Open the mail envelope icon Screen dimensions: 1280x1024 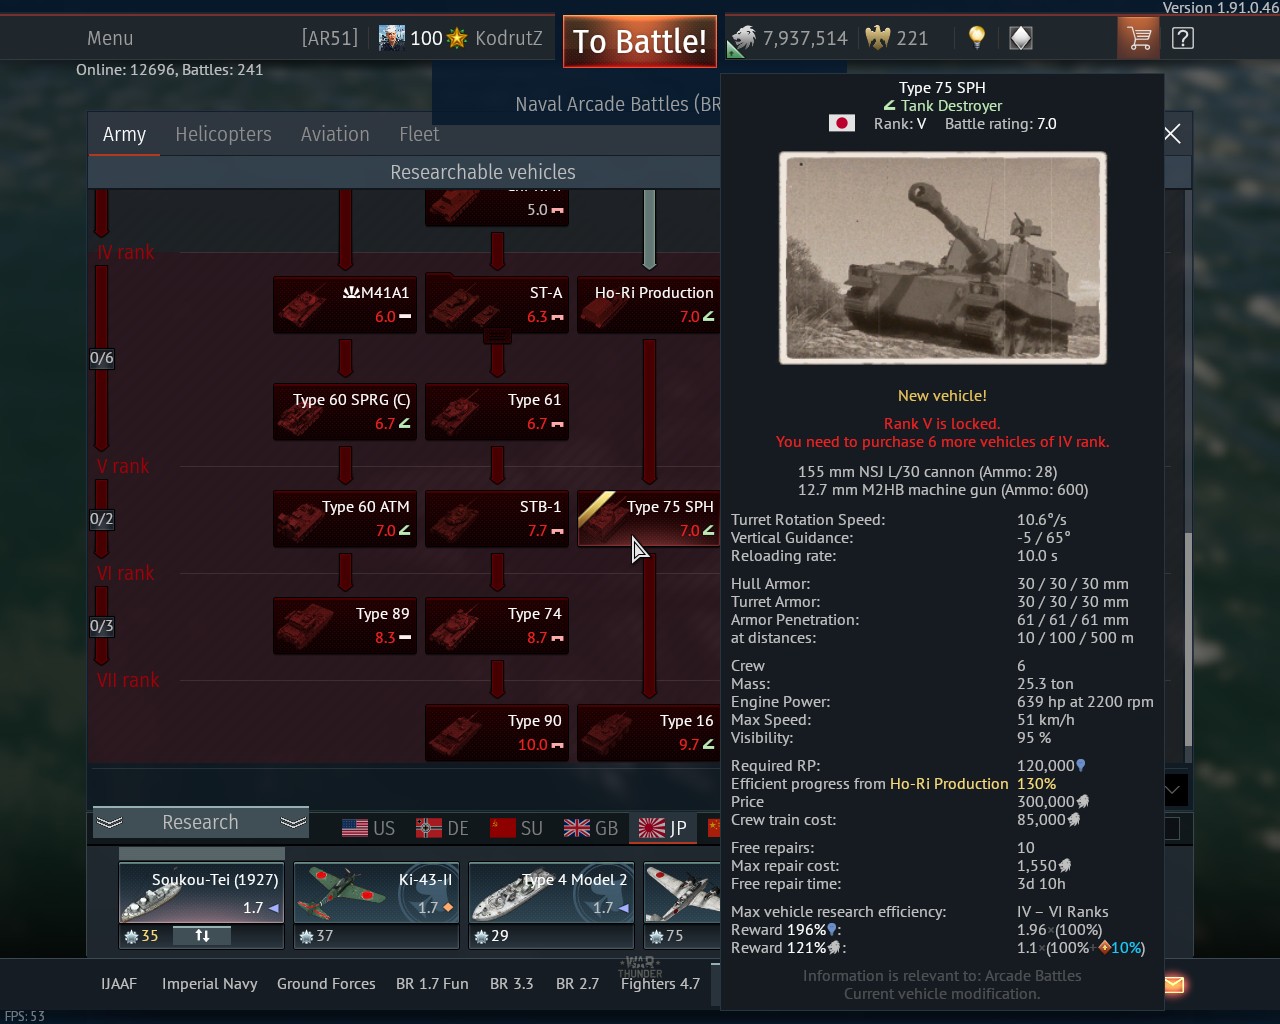click(x=1174, y=985)
